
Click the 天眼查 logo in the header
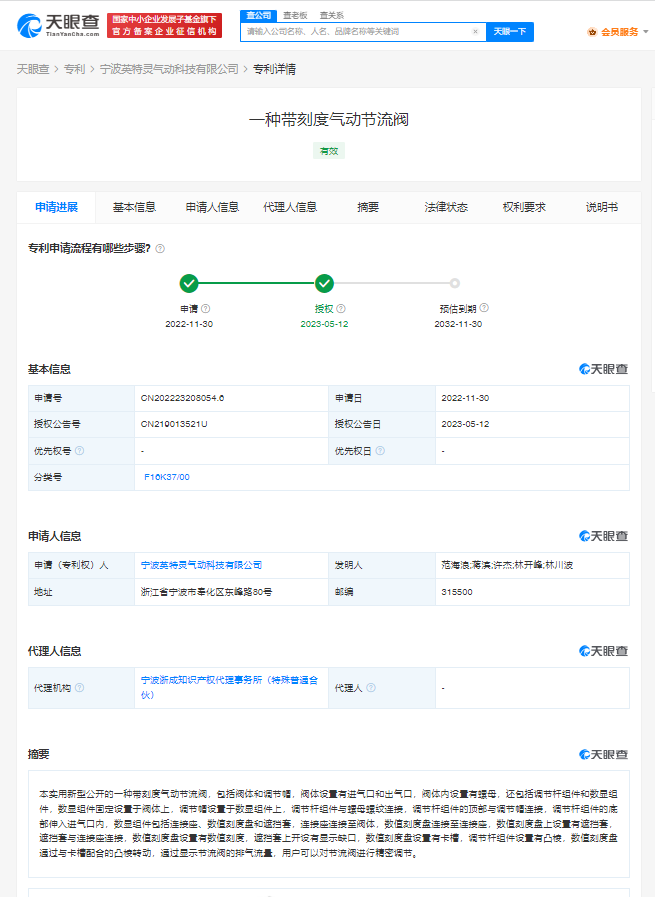(58, 25)
